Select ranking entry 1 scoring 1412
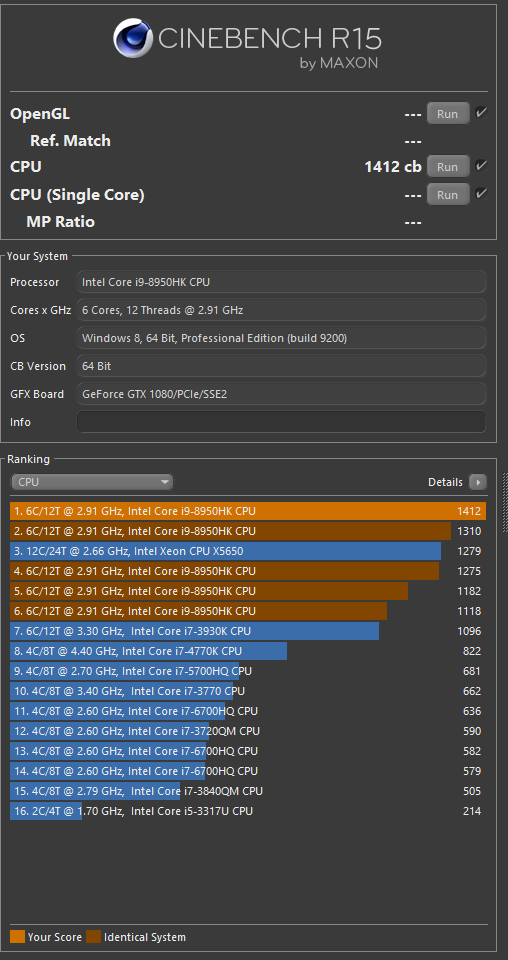The width and height of the screenshot is (508, 960). tap(248, 511)
